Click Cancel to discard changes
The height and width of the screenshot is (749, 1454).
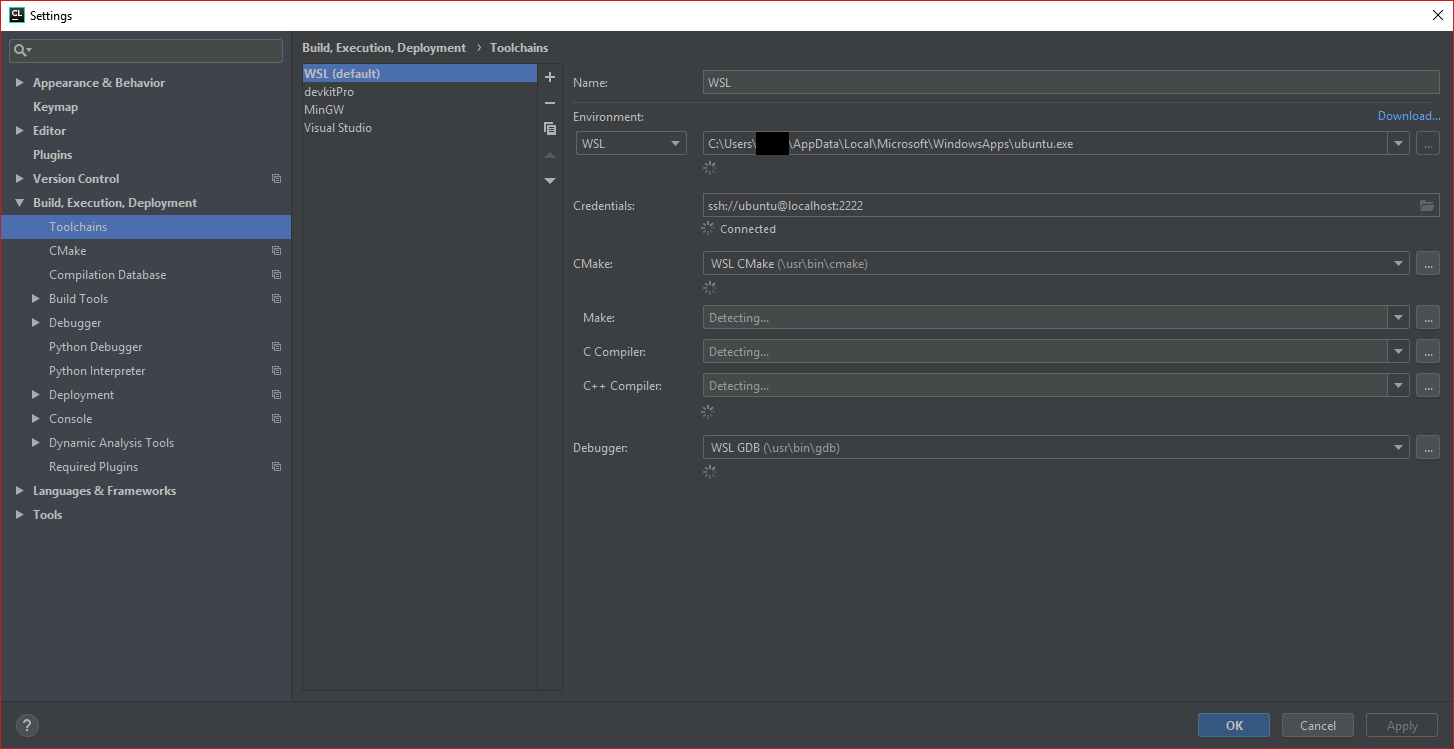click(1317, 726)
